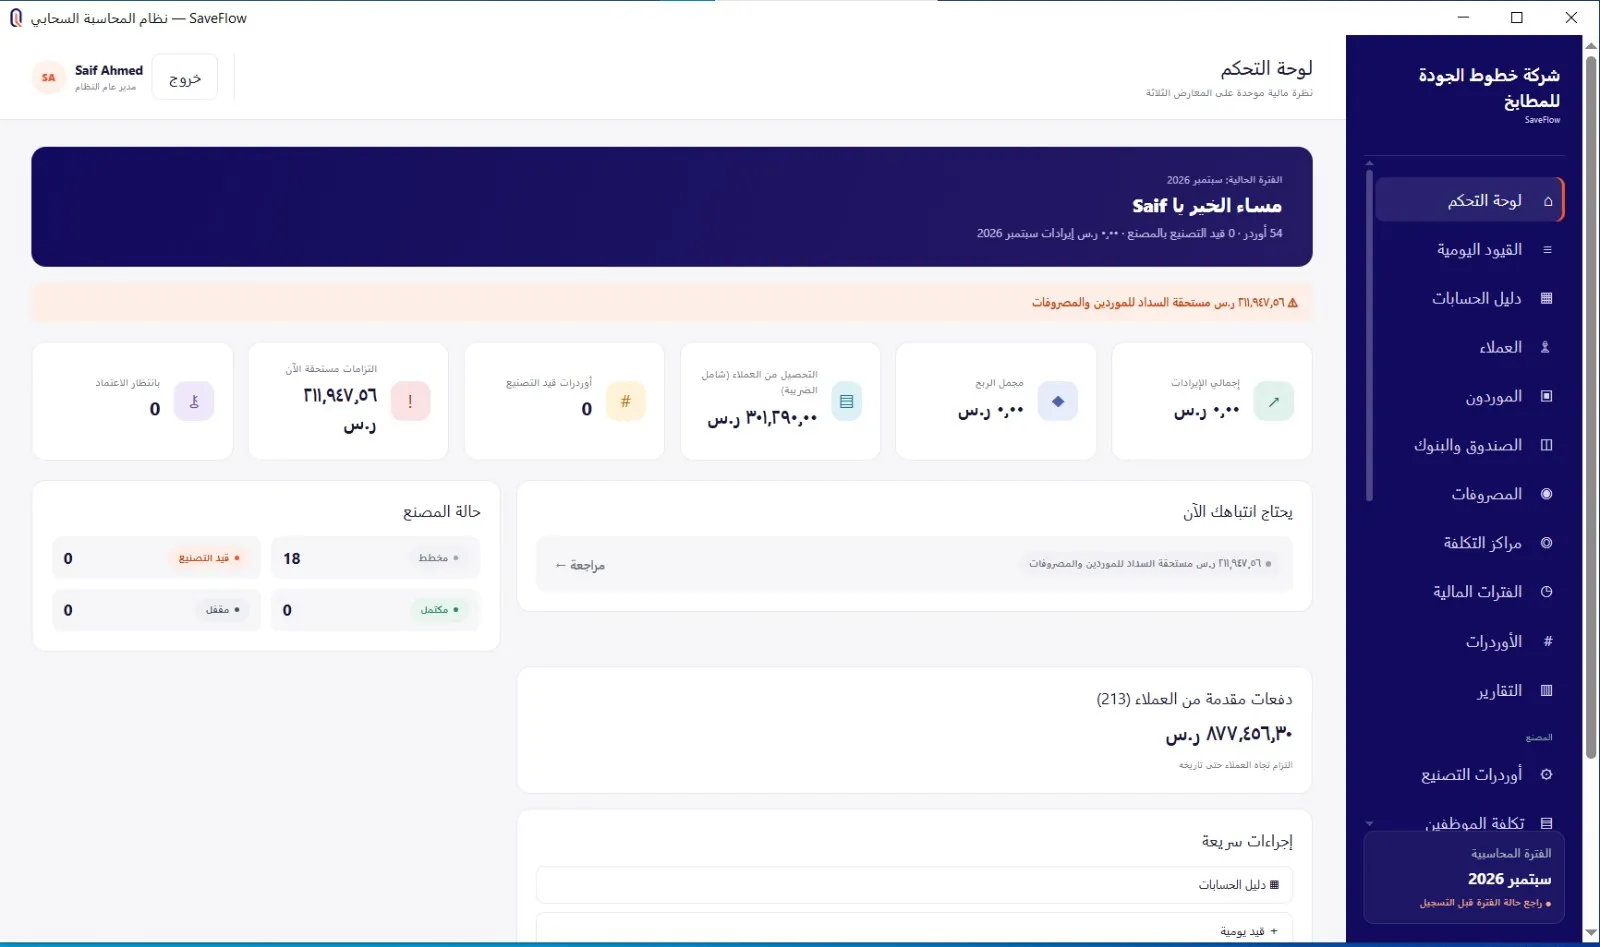Viewport: 1600px width, 947px height.
Task: Select the مكتمل factory status tile
Action: click(375, 610)
